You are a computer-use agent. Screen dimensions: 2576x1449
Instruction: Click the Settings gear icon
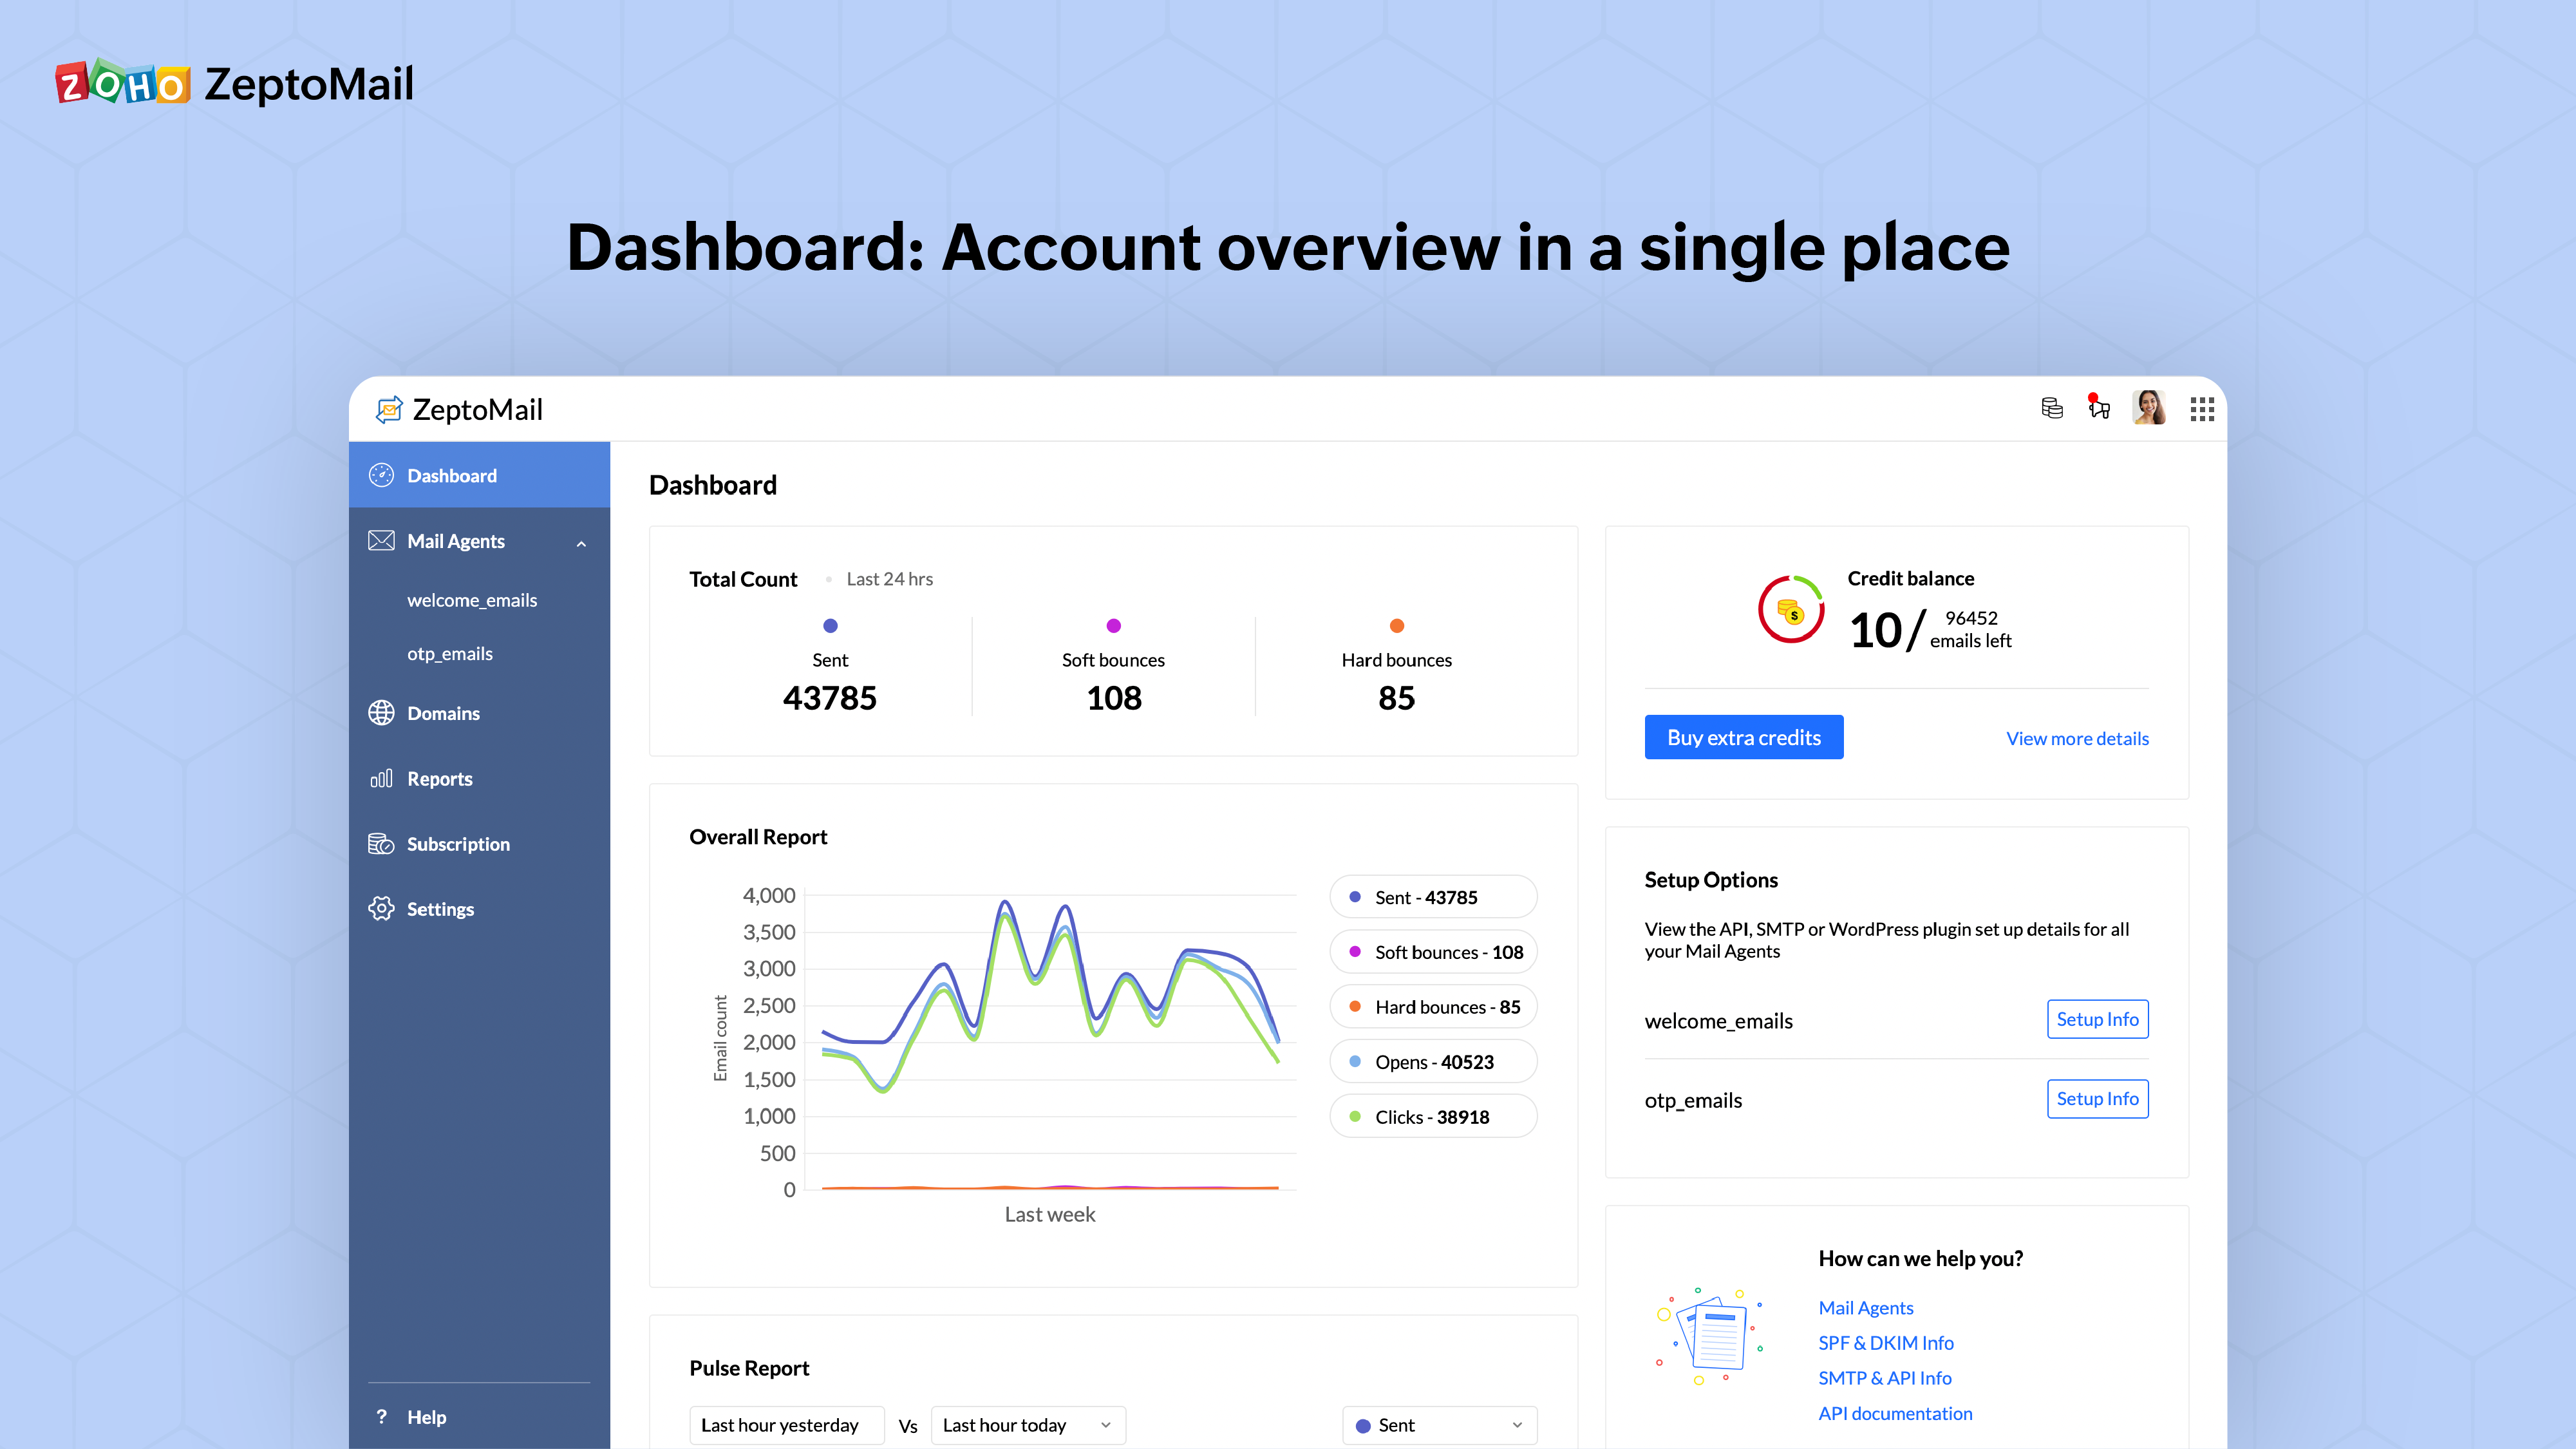pyautogui.click(x=381, y=909)
